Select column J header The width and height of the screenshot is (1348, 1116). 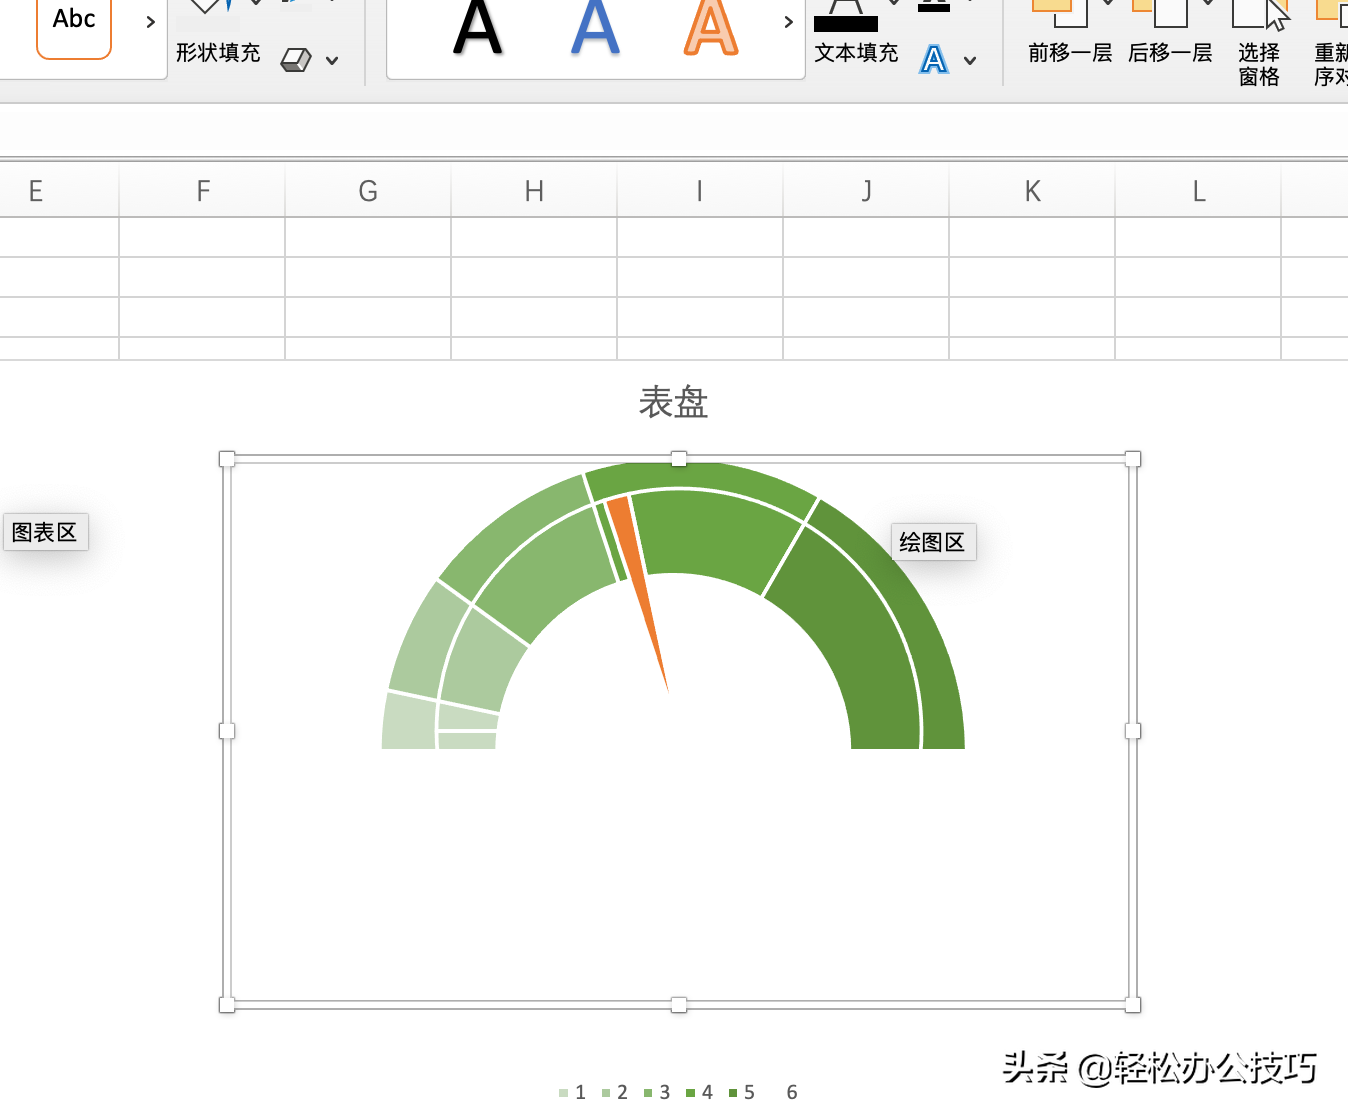tap(866, 191)
